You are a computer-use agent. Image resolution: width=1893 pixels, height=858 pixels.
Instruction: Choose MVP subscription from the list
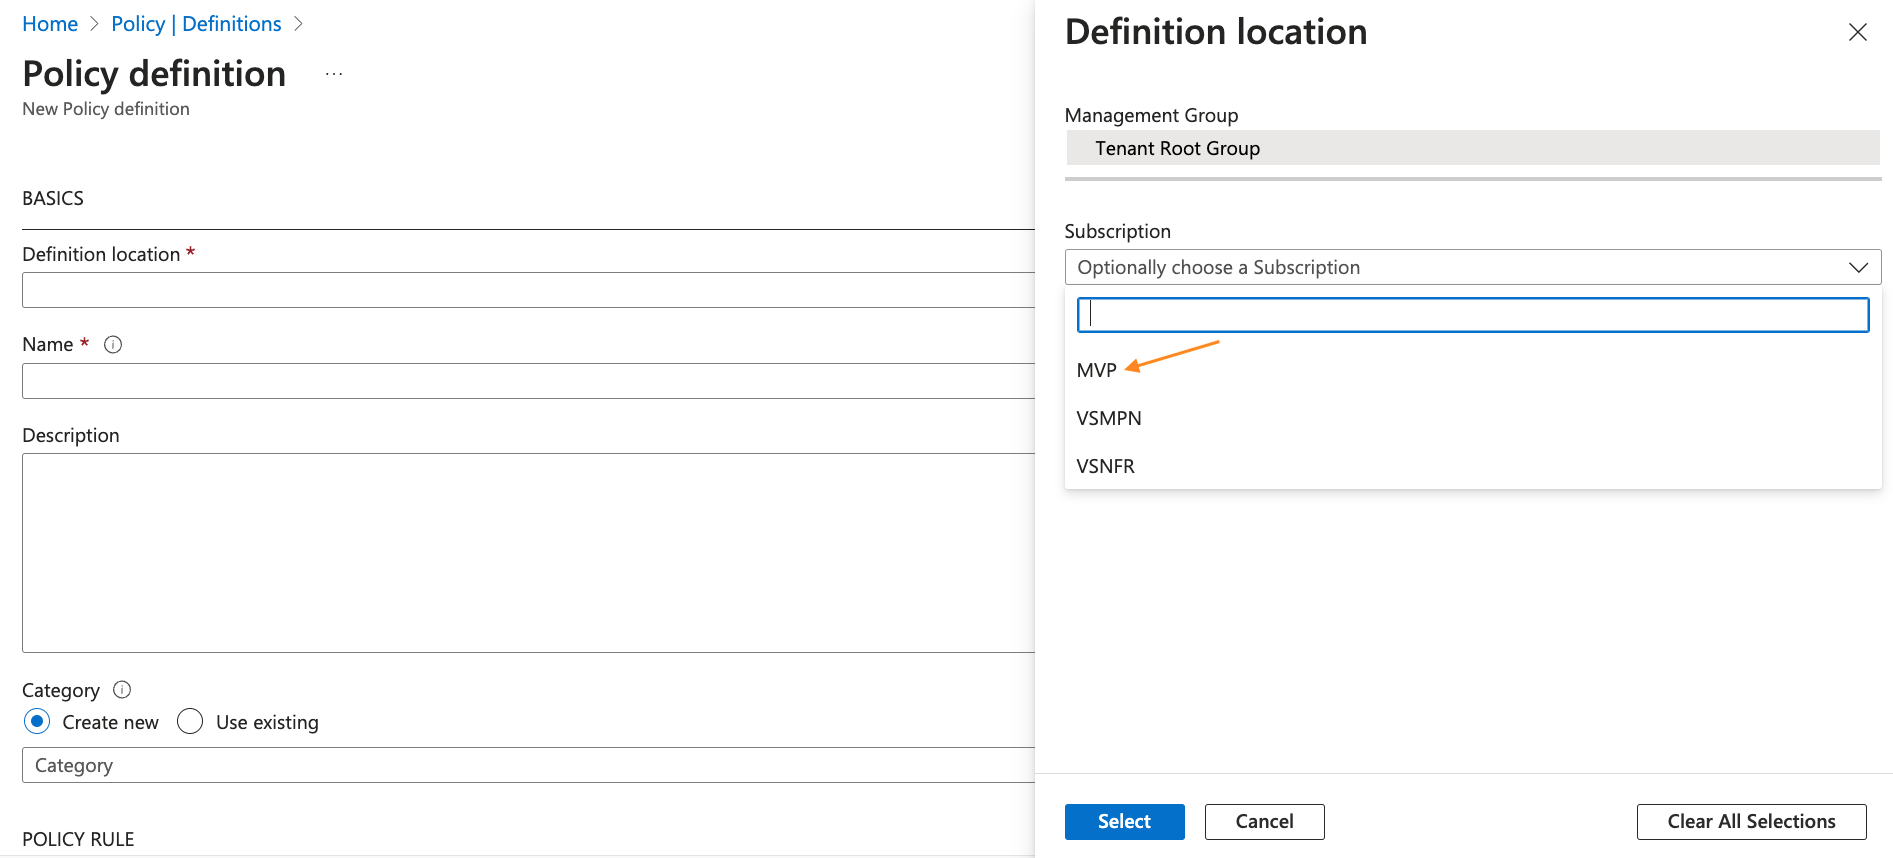coord(1096,370)
